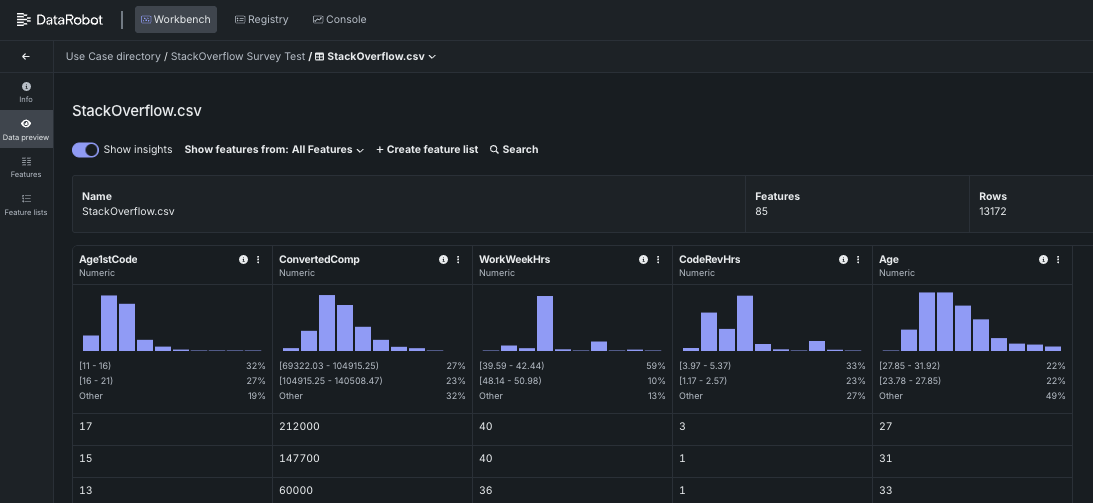Open the Workbench tab

pyautogui.click(x=176, y=19)
